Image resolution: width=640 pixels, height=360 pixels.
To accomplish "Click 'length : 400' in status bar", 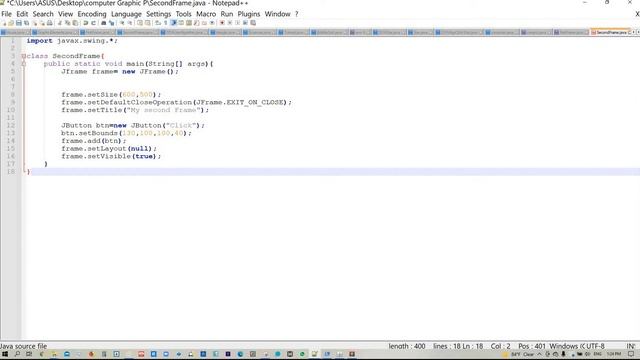I will coord(407,346).
